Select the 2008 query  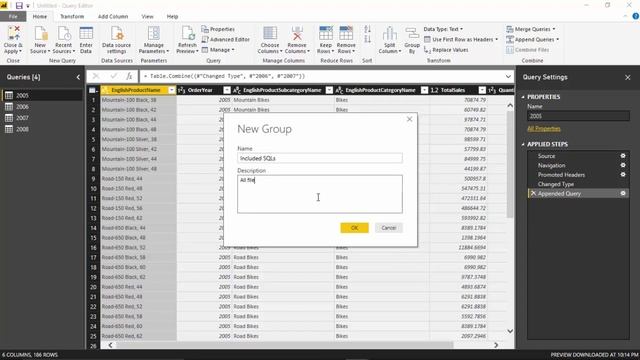[x=41, y=129]
